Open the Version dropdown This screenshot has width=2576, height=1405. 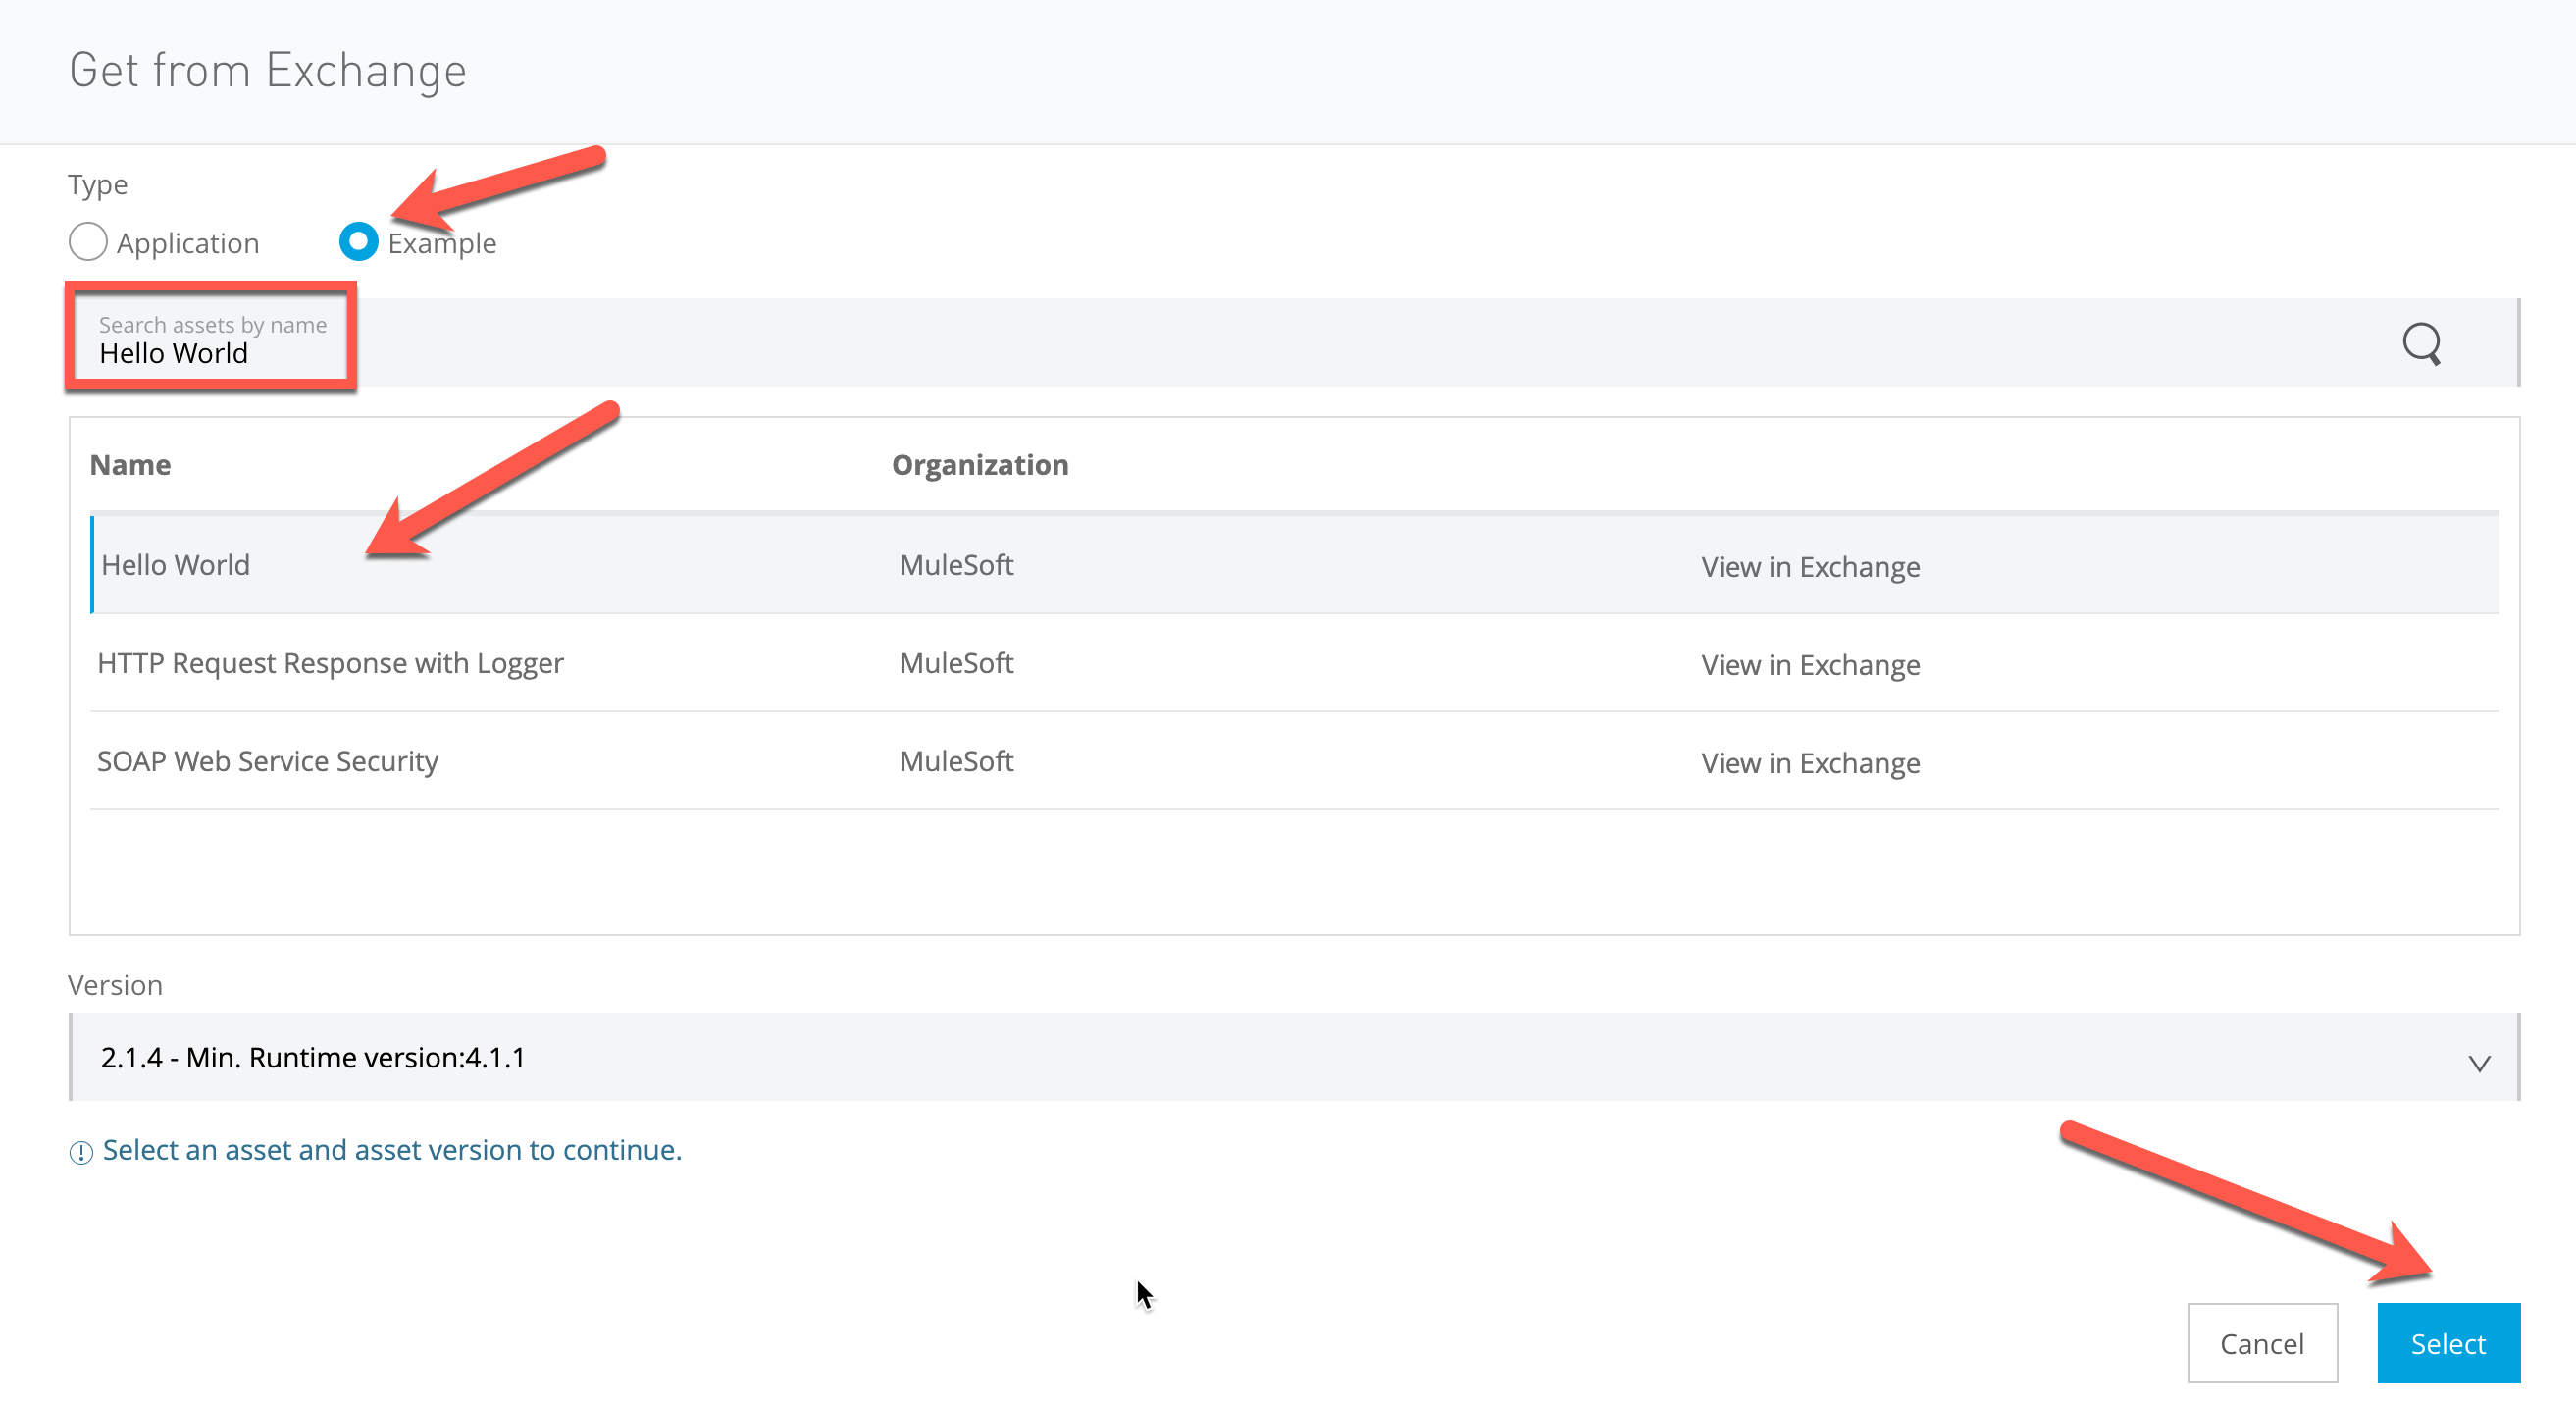click(x=1294, y=1057)
